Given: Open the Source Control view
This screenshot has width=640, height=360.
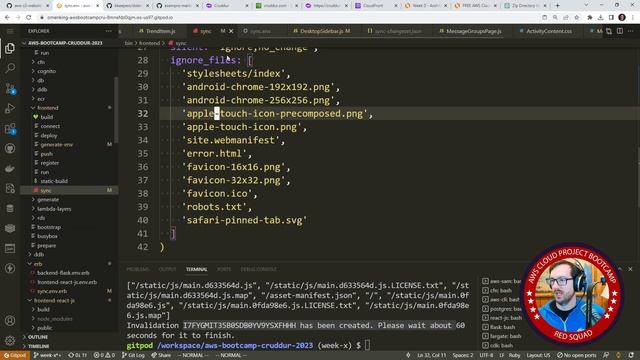Looking at the screenshot, I should click(x=10, y=88).
